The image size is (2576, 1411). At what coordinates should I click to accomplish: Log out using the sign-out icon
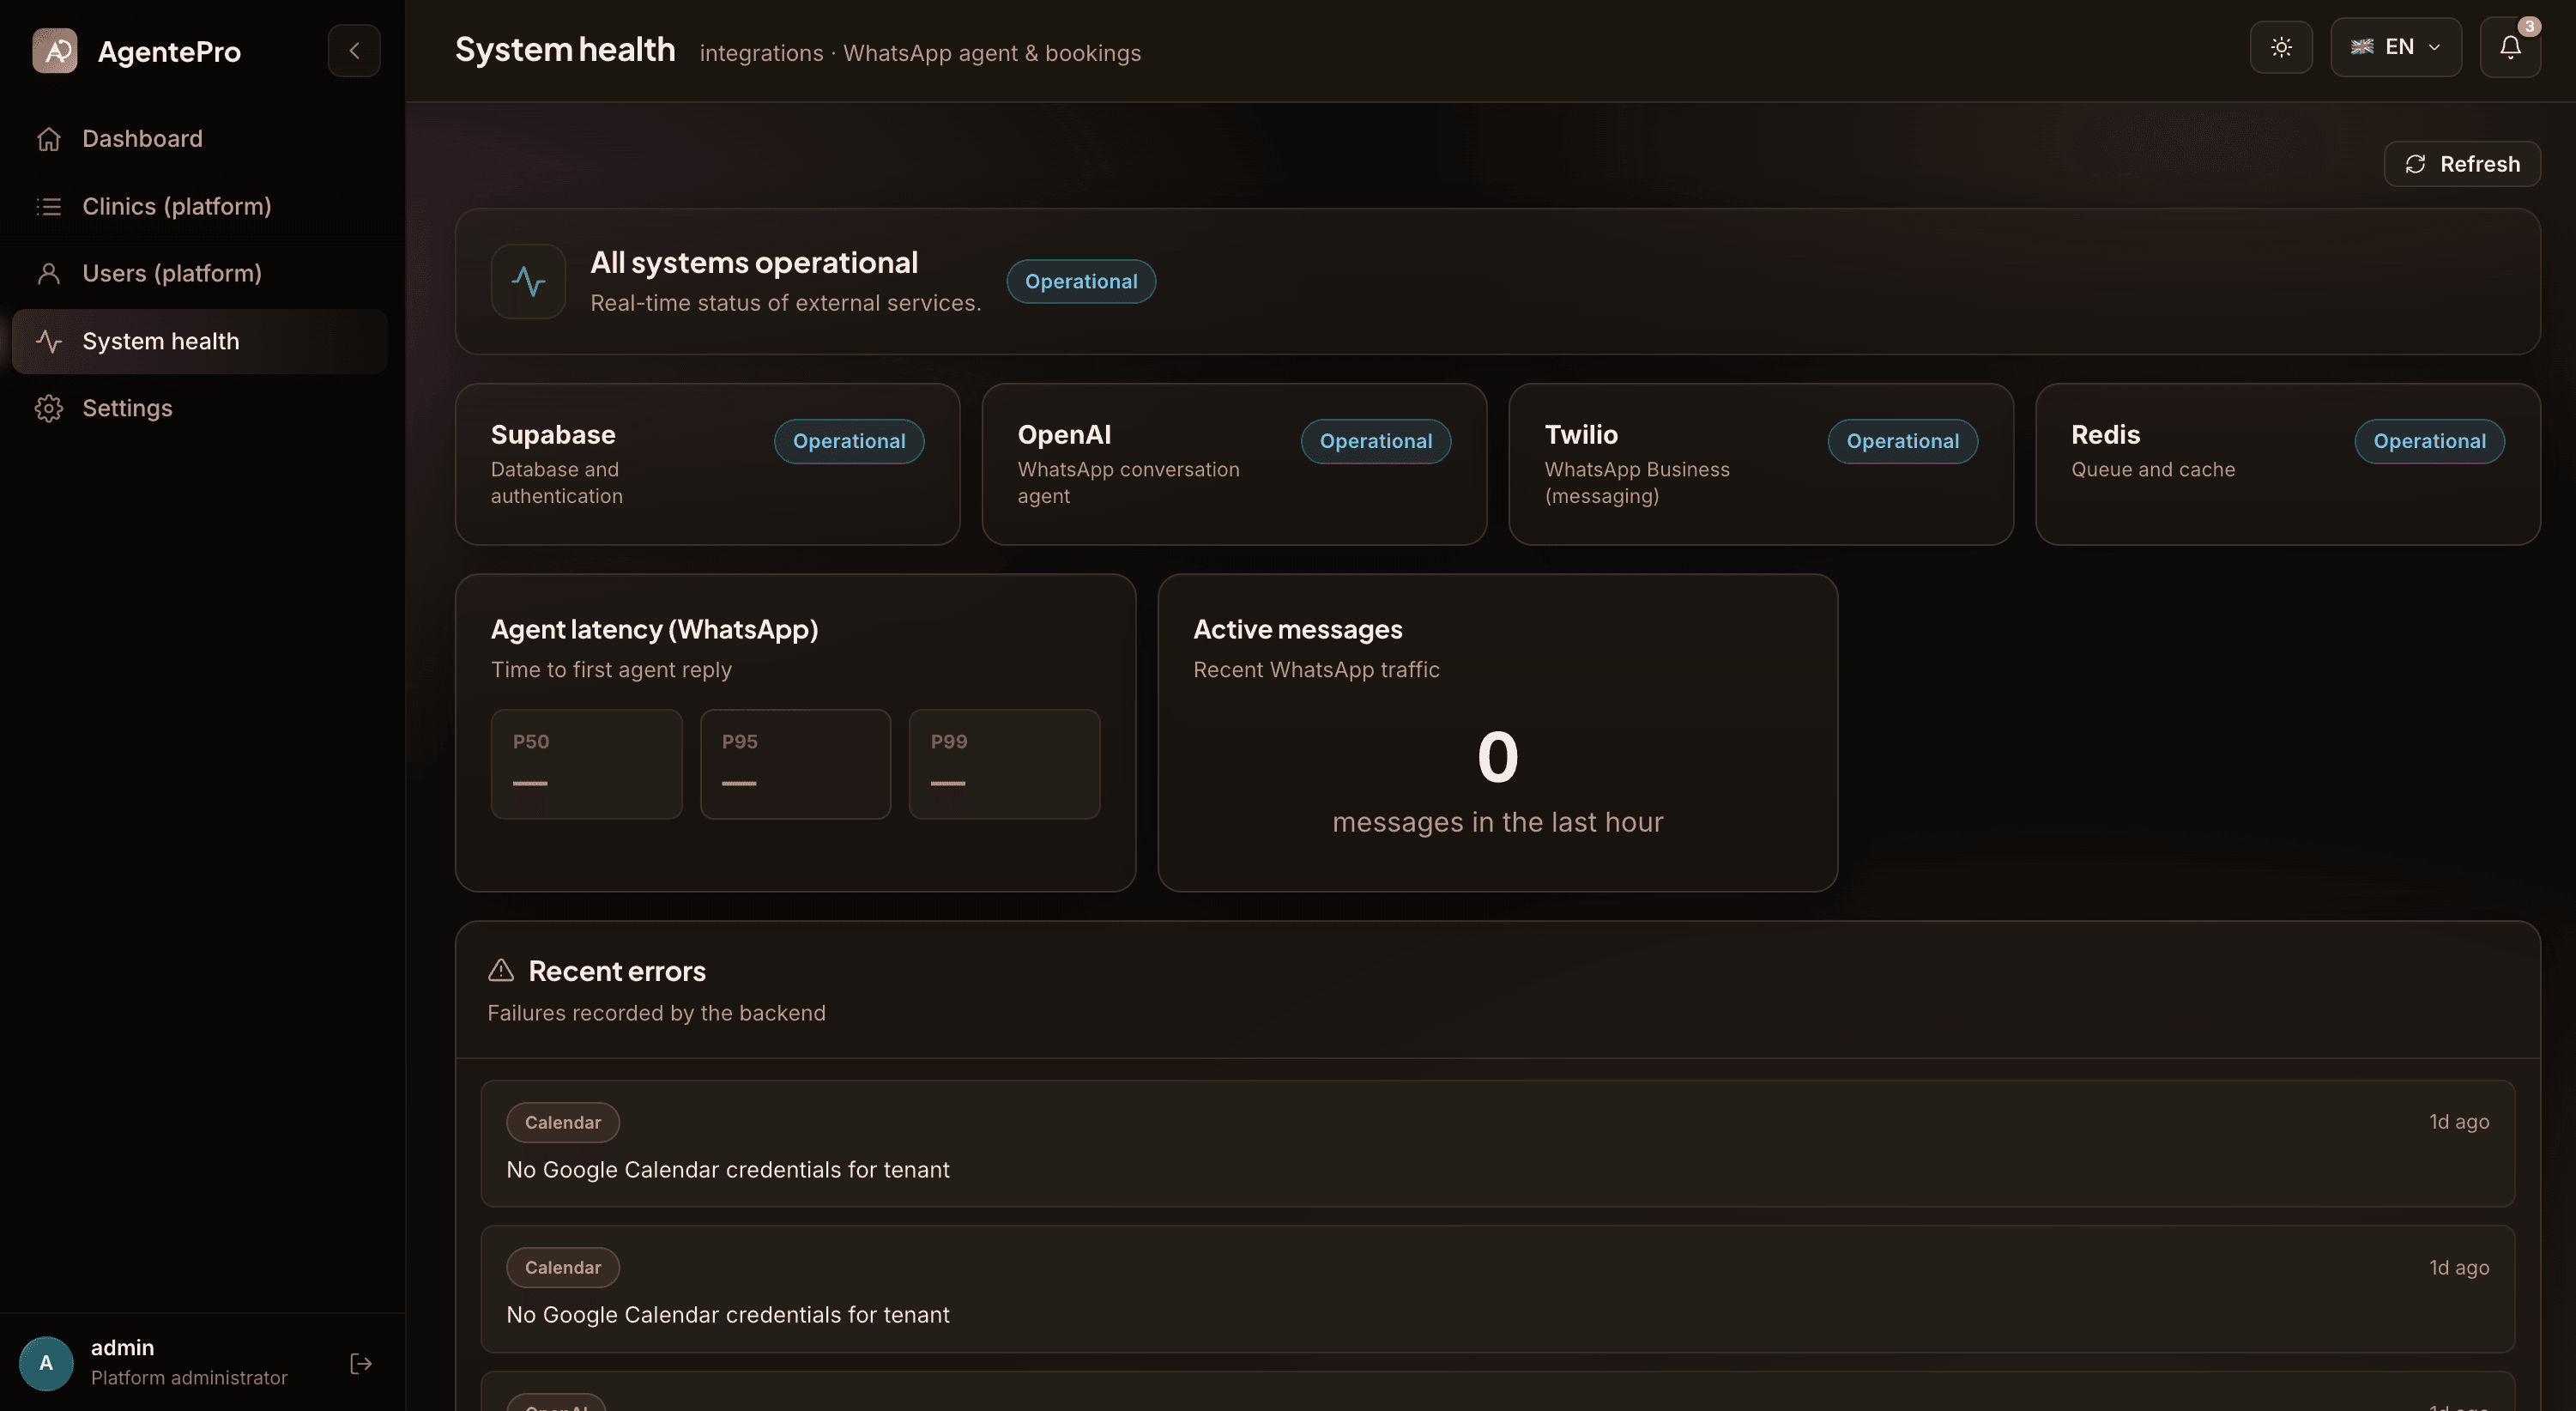coord(361,1363)
